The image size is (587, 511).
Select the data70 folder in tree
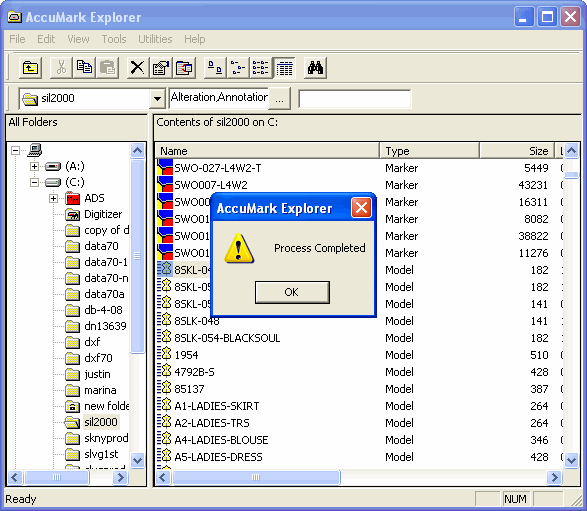pyautogui.click(x=101, y=246)
